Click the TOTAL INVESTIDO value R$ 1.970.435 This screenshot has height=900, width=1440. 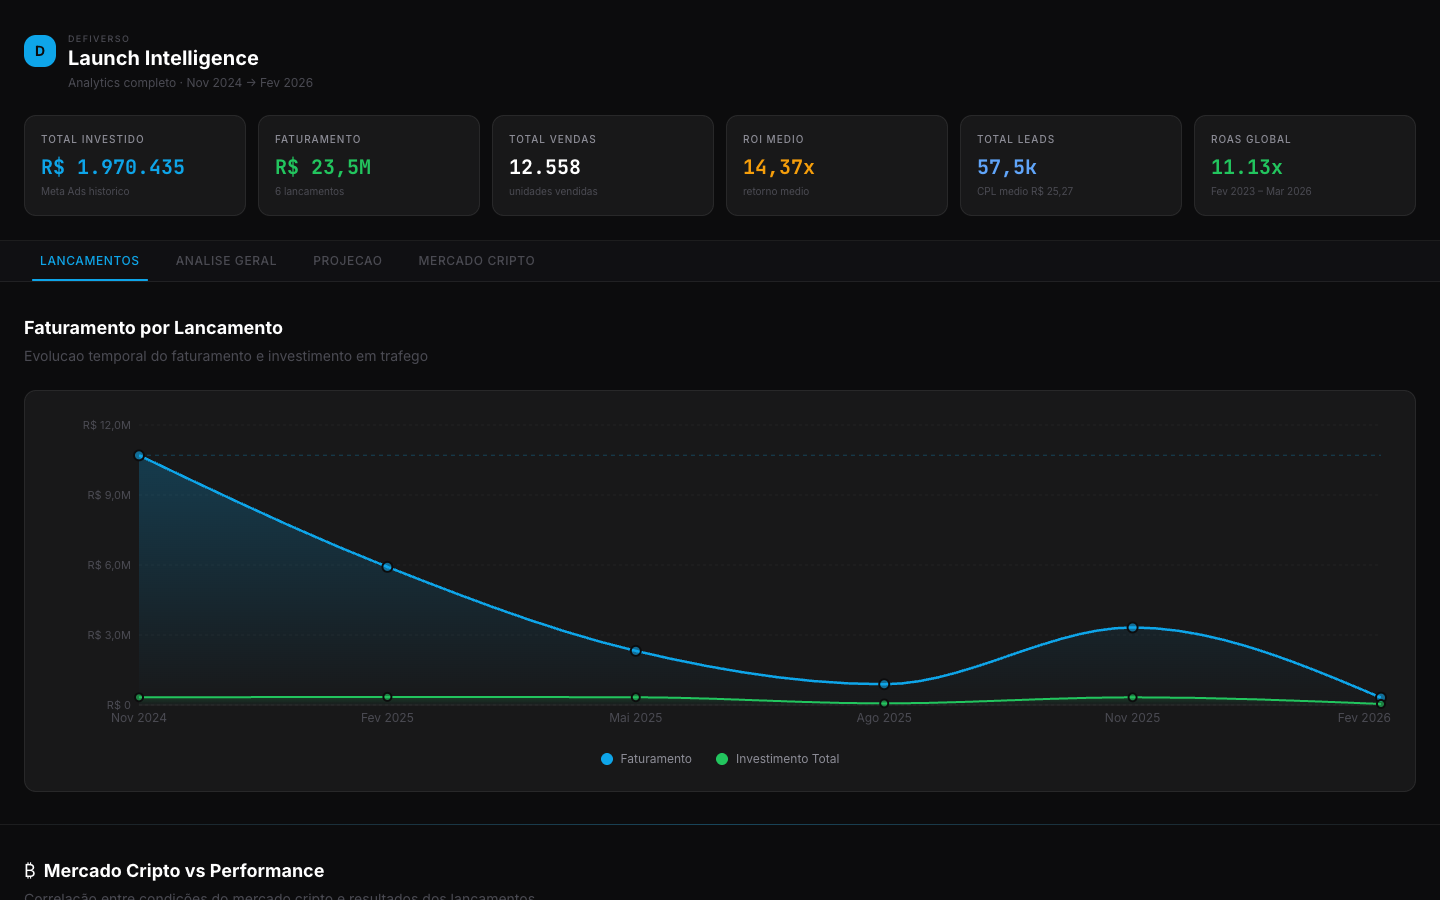coord(111,167)
